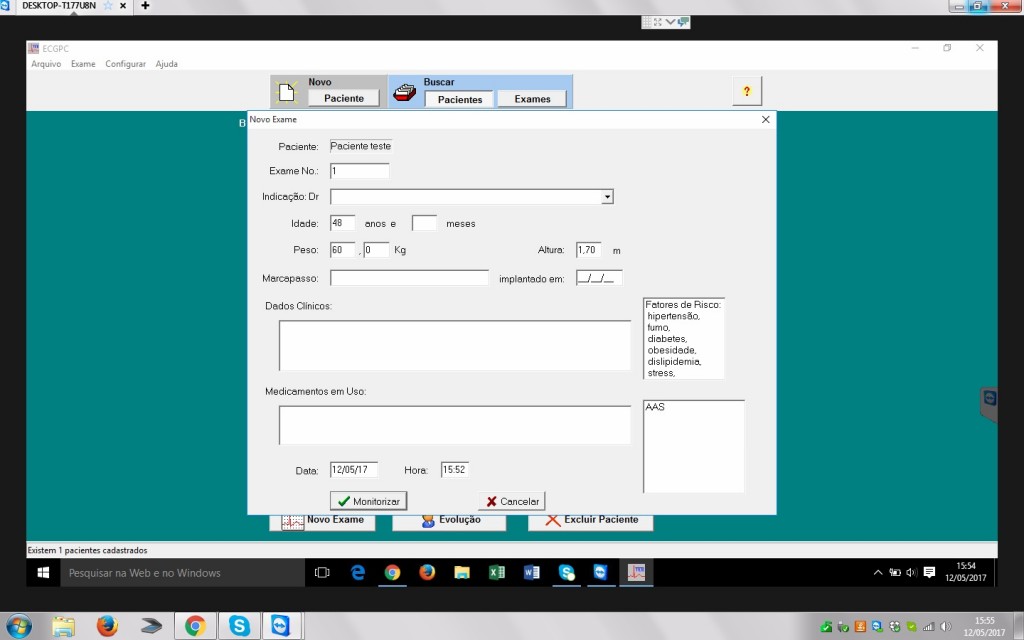Click the Buscar Pacientes button
The image size is (1024, 640).
pyautogui.click(x=460, y=99)
